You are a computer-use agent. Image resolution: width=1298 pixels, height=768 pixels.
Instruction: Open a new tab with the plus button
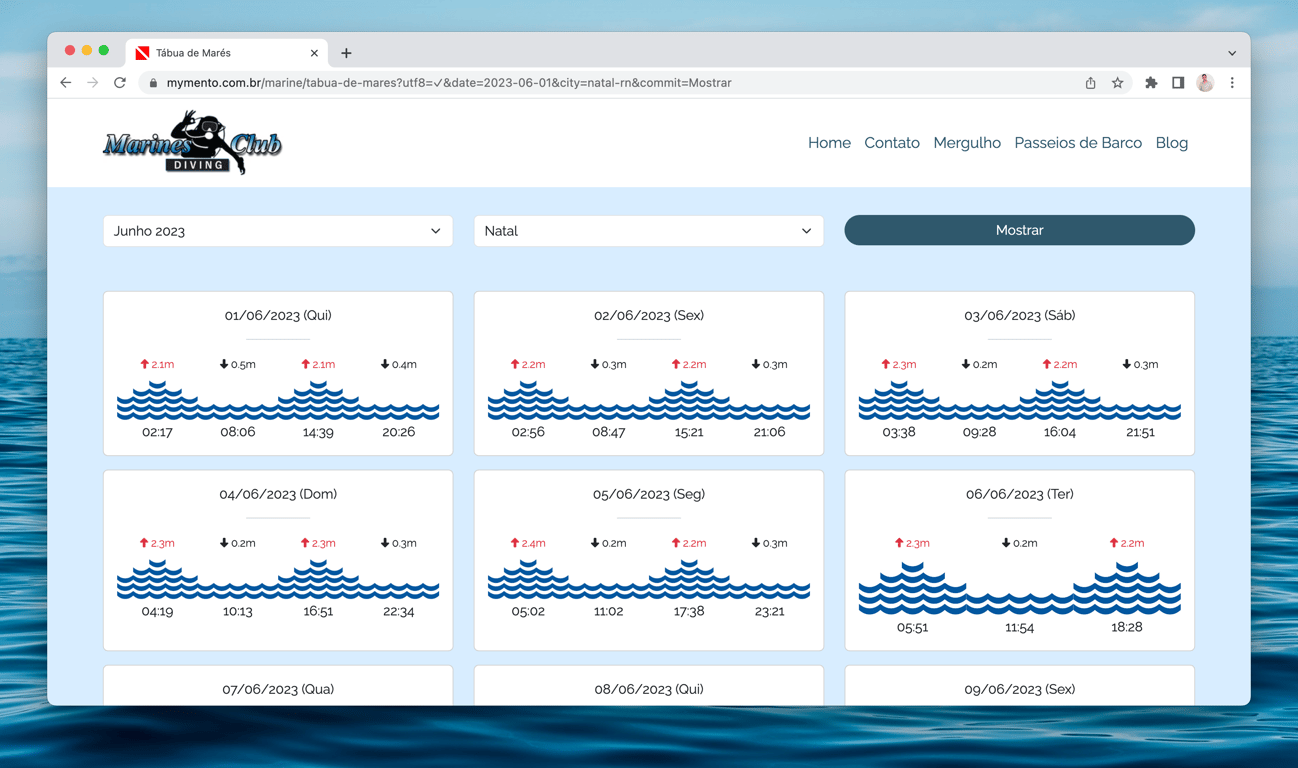[x=346, y=53]
